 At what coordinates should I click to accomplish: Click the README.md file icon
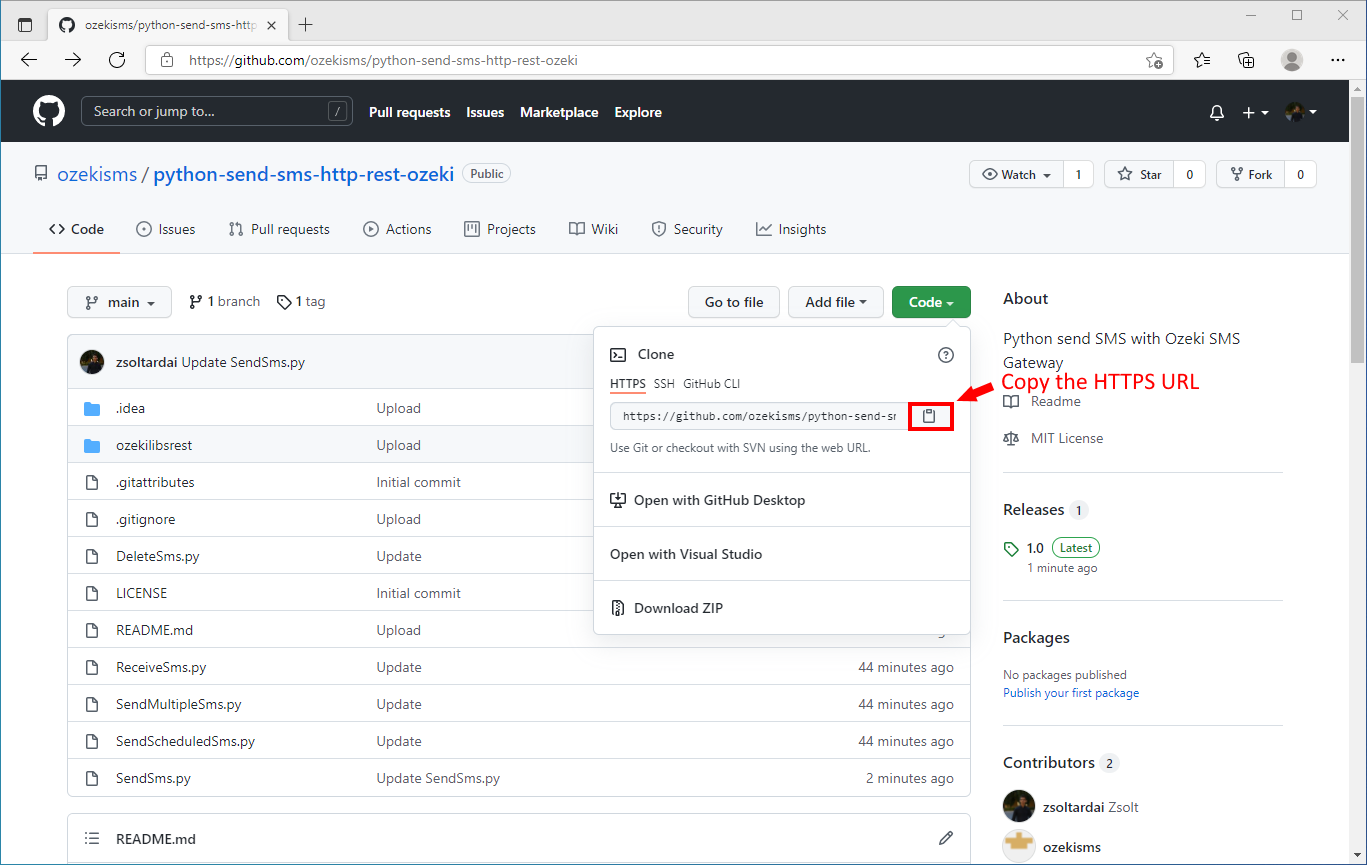(91, 630)
